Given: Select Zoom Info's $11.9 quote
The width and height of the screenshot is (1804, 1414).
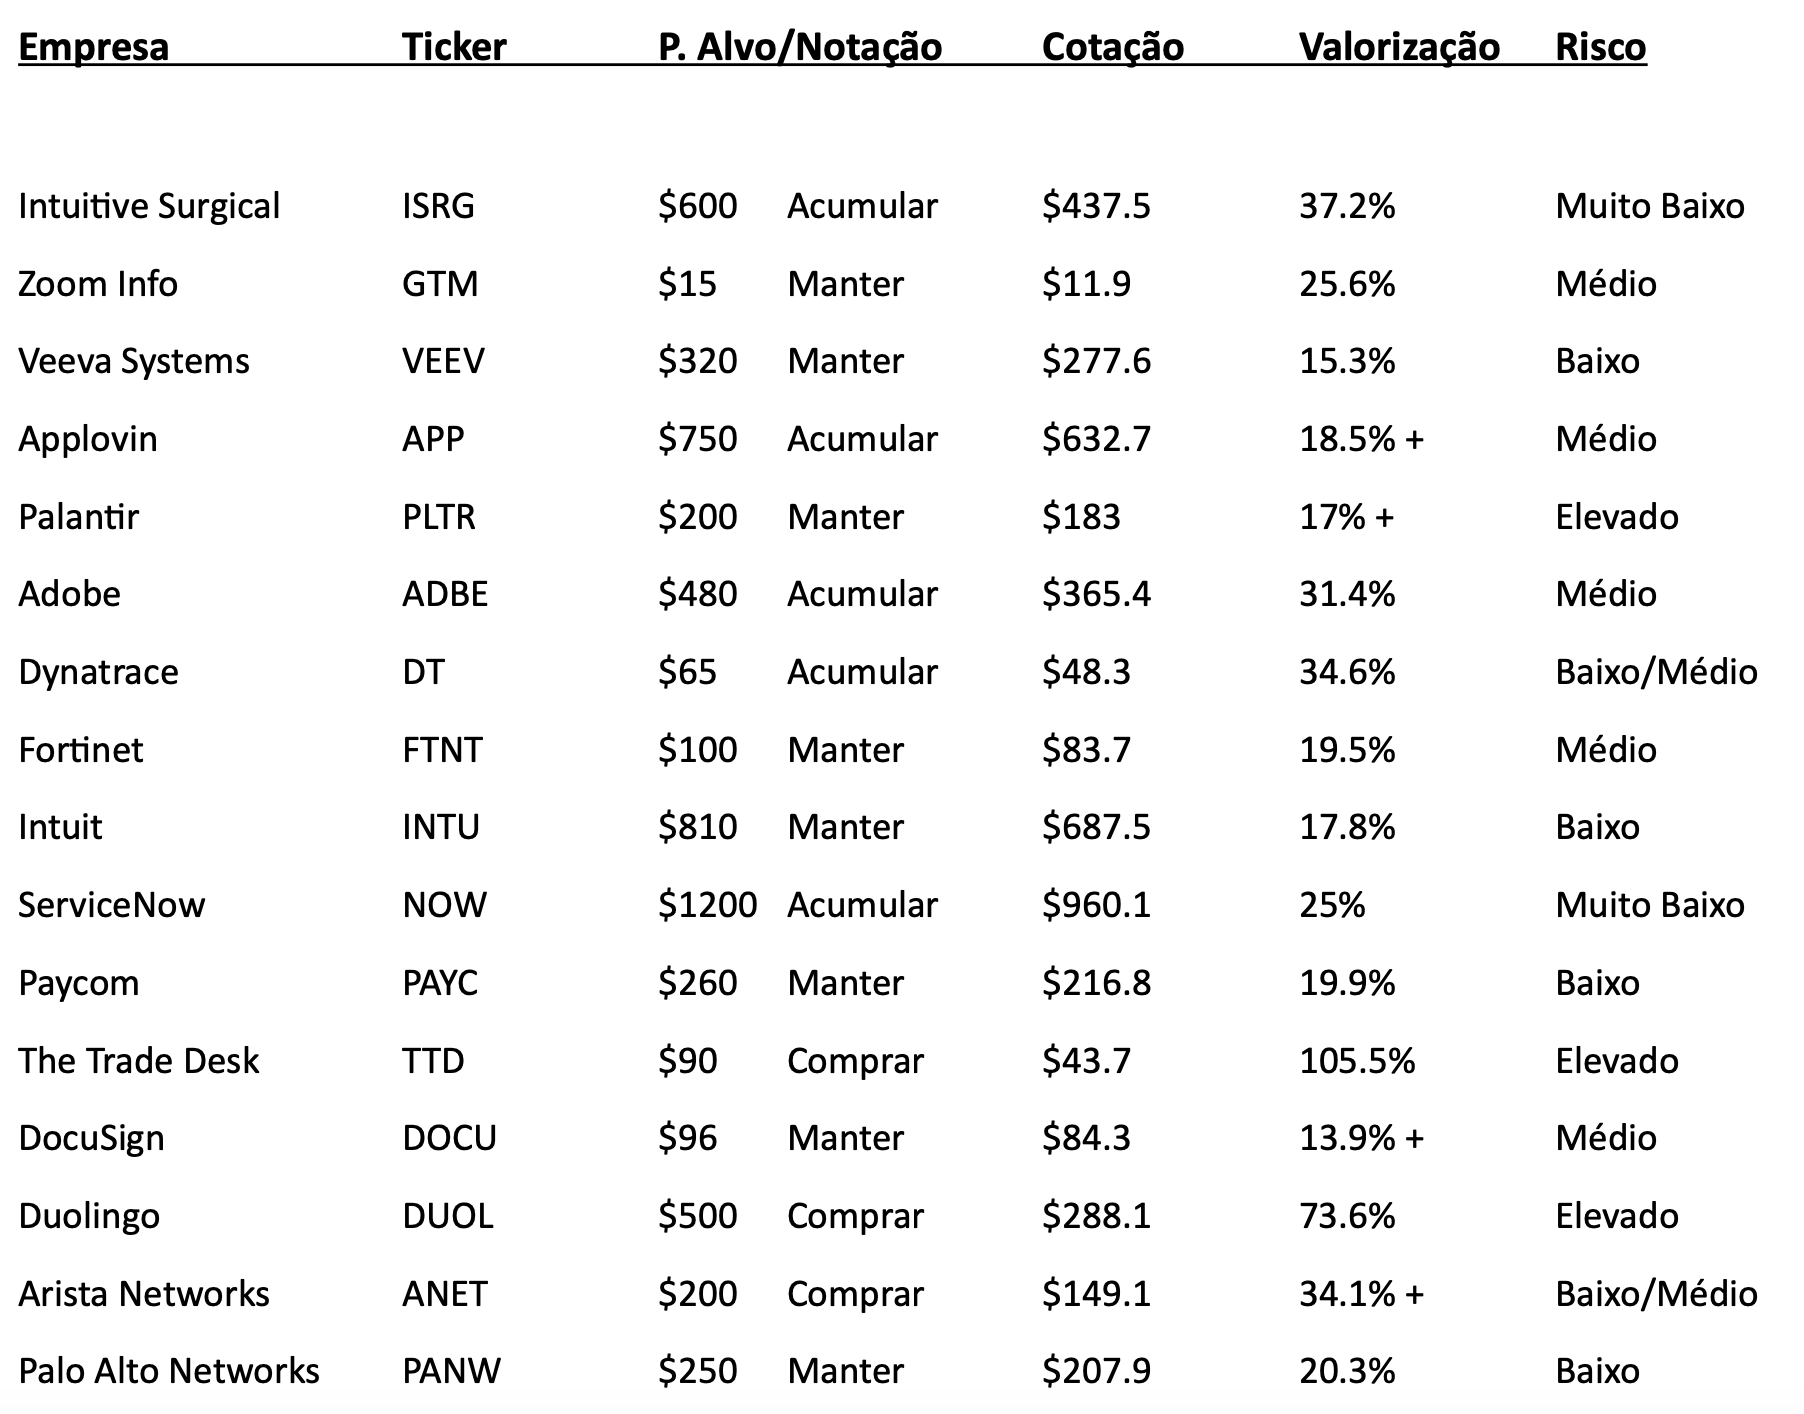Looking at the screenshot, I should click(x=1086, y=284).
